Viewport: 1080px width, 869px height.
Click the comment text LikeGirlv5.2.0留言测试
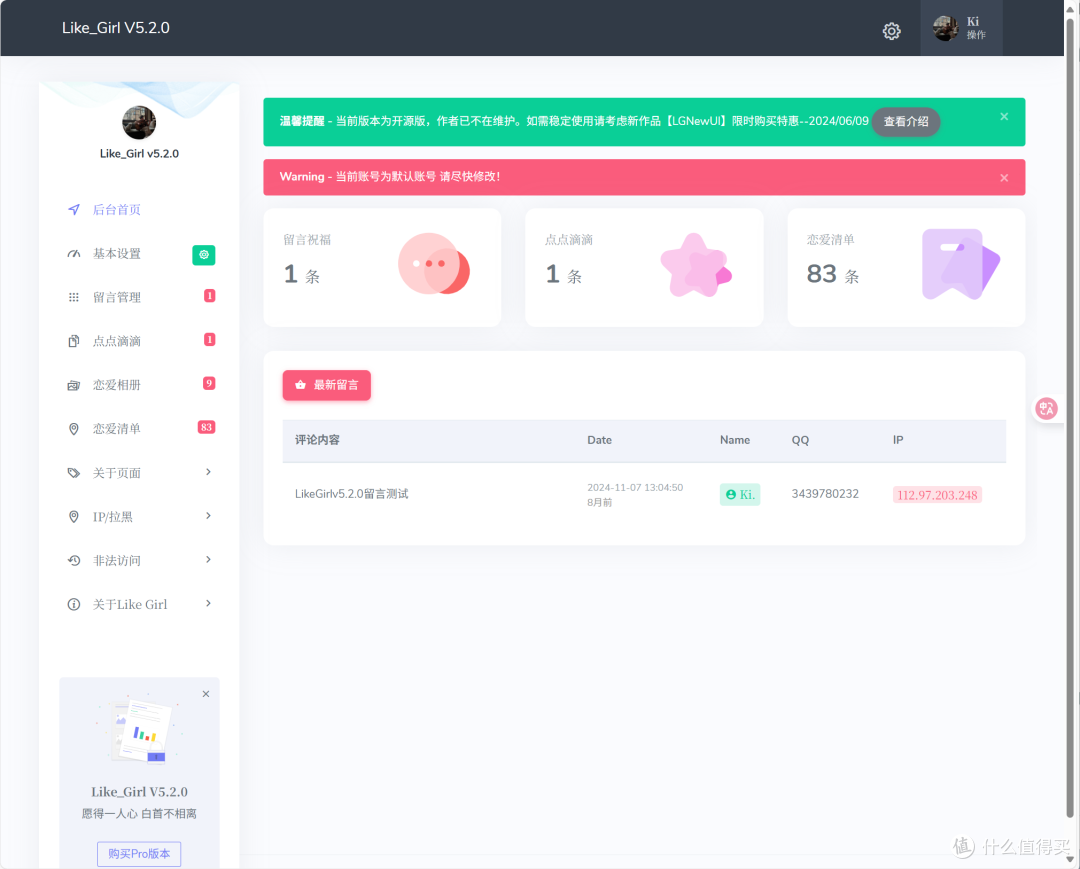pyautogui.click(x=351, y=494)
